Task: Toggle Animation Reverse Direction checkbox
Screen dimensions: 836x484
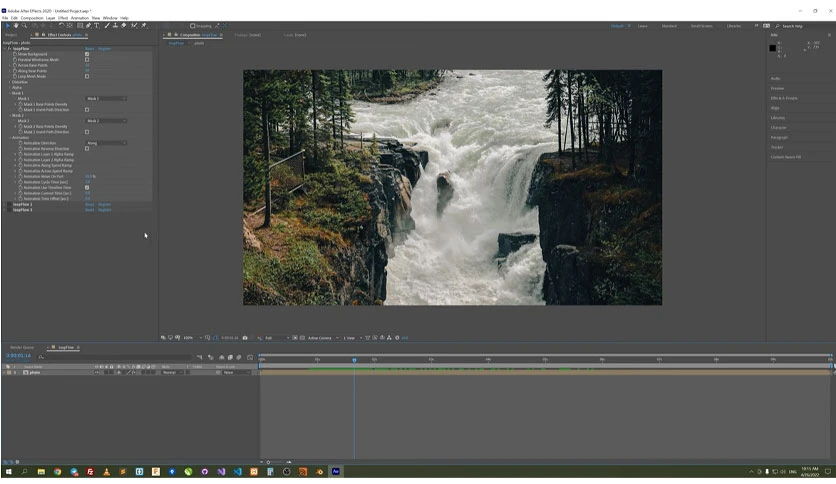Action: [87, 149]
